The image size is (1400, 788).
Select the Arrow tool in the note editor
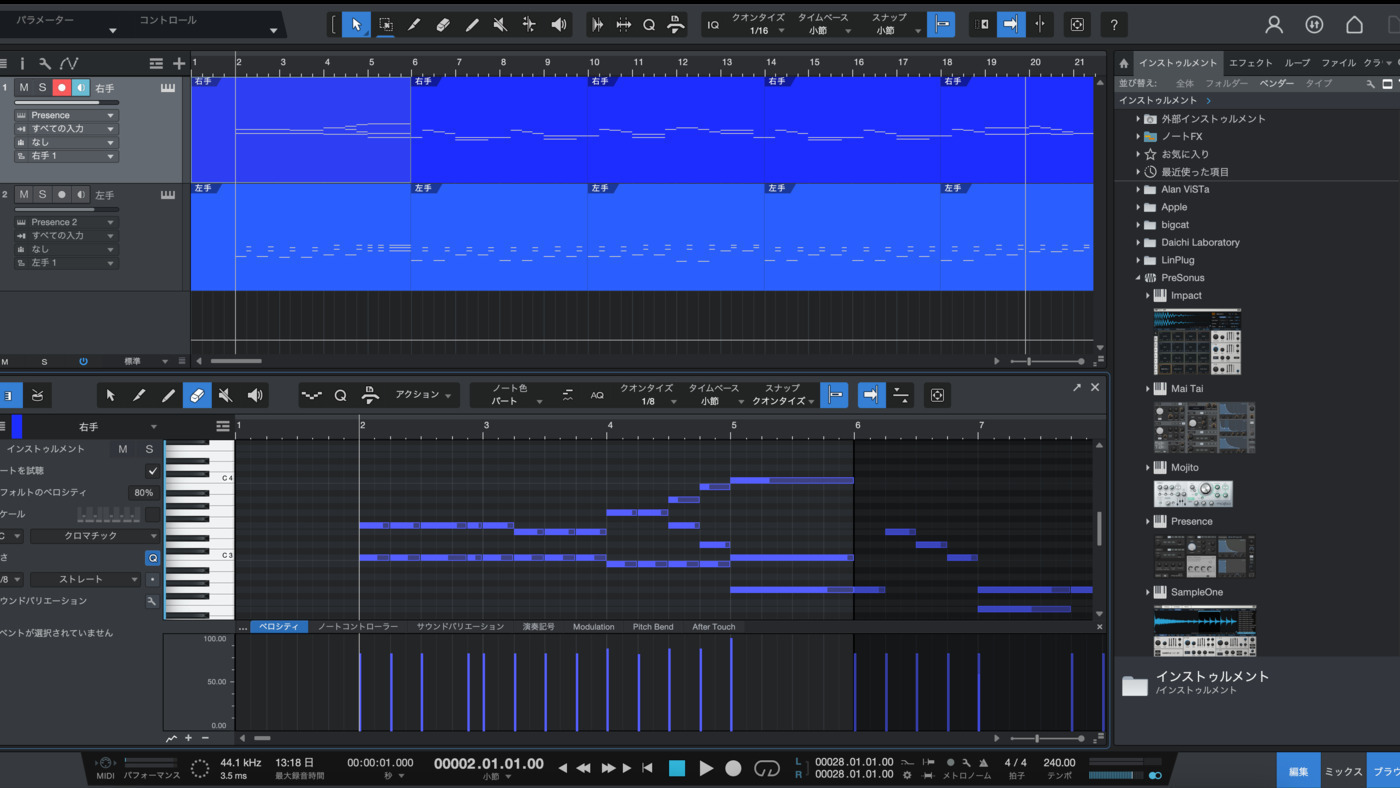pyautogui.click(x=111, y=396)
